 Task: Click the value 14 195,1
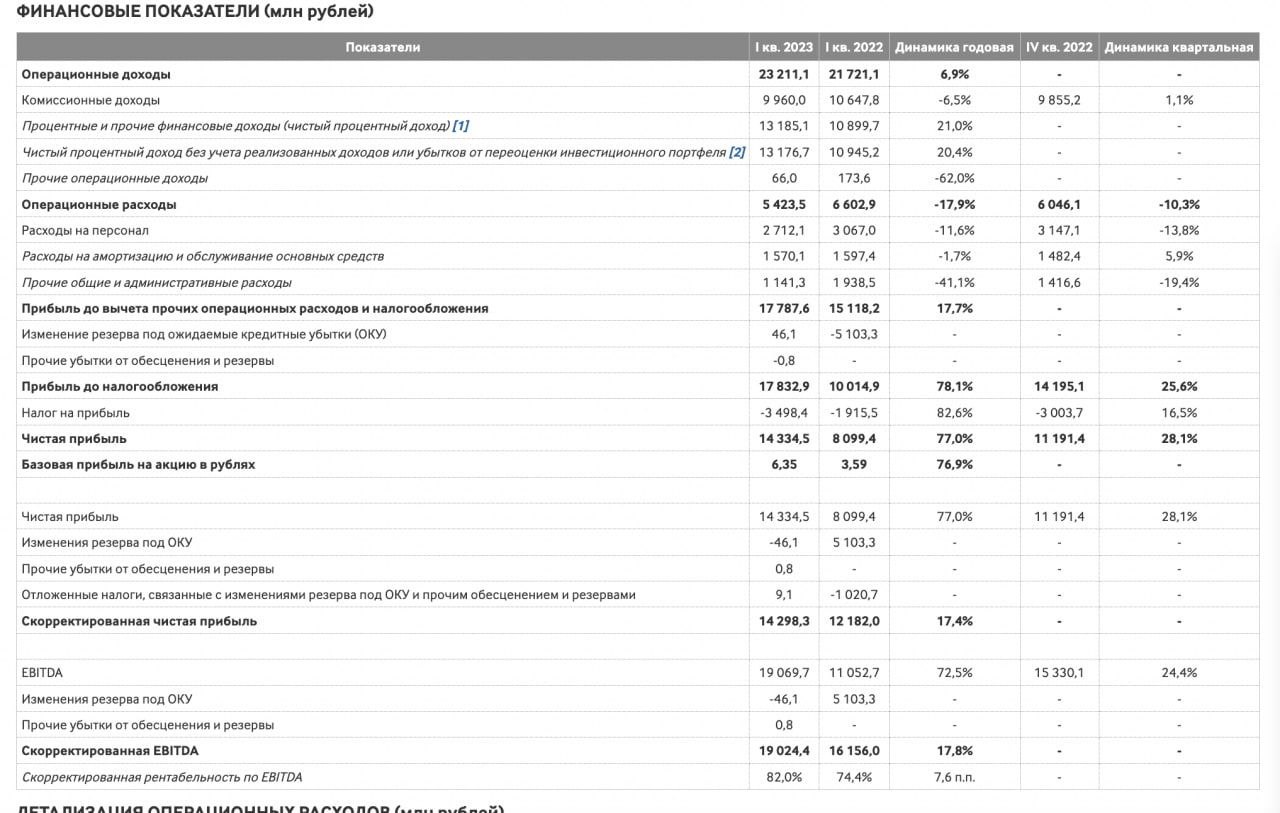[1059, 386]
